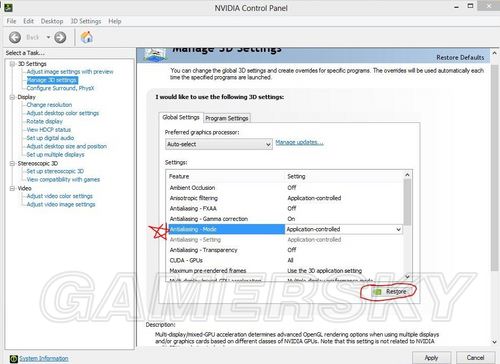Select the CUDA - GPUs row
500x364 pixels.
pyautogui.click(x=284, y=260)
